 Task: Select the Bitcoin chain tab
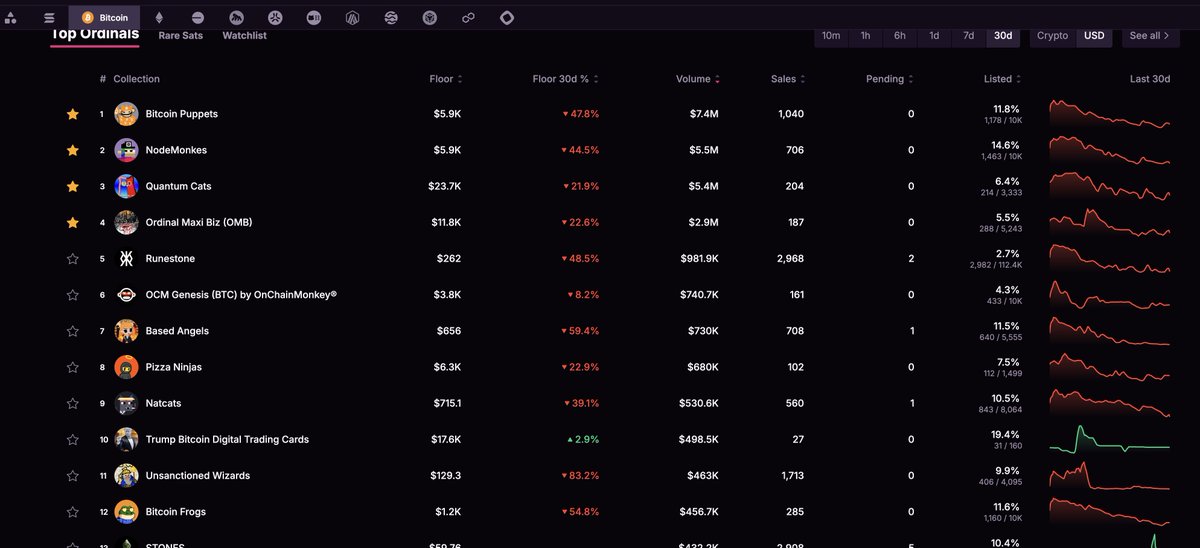point(105,18)
